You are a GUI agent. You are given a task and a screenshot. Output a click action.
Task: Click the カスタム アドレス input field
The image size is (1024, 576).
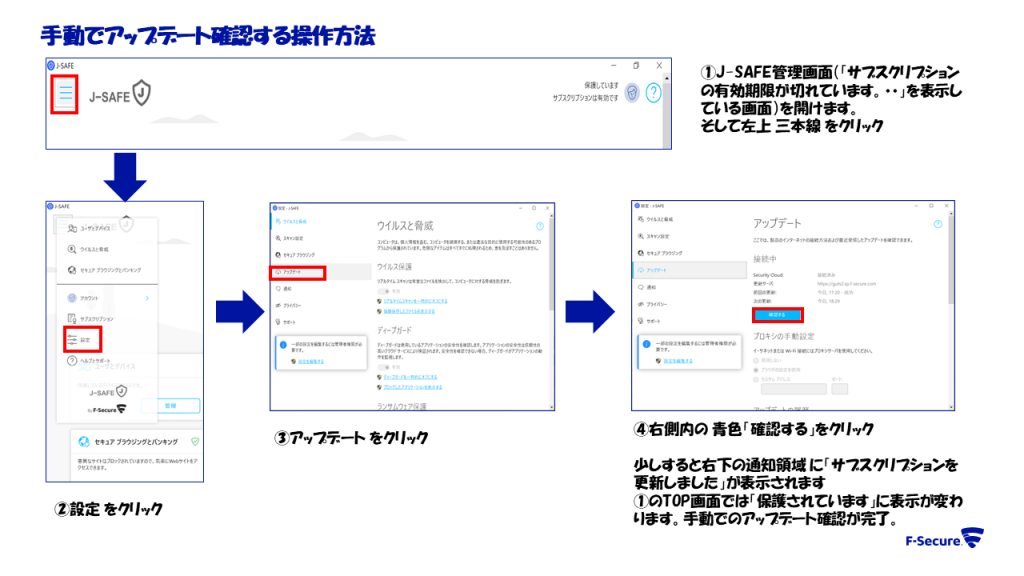click(x=793, y=389)
